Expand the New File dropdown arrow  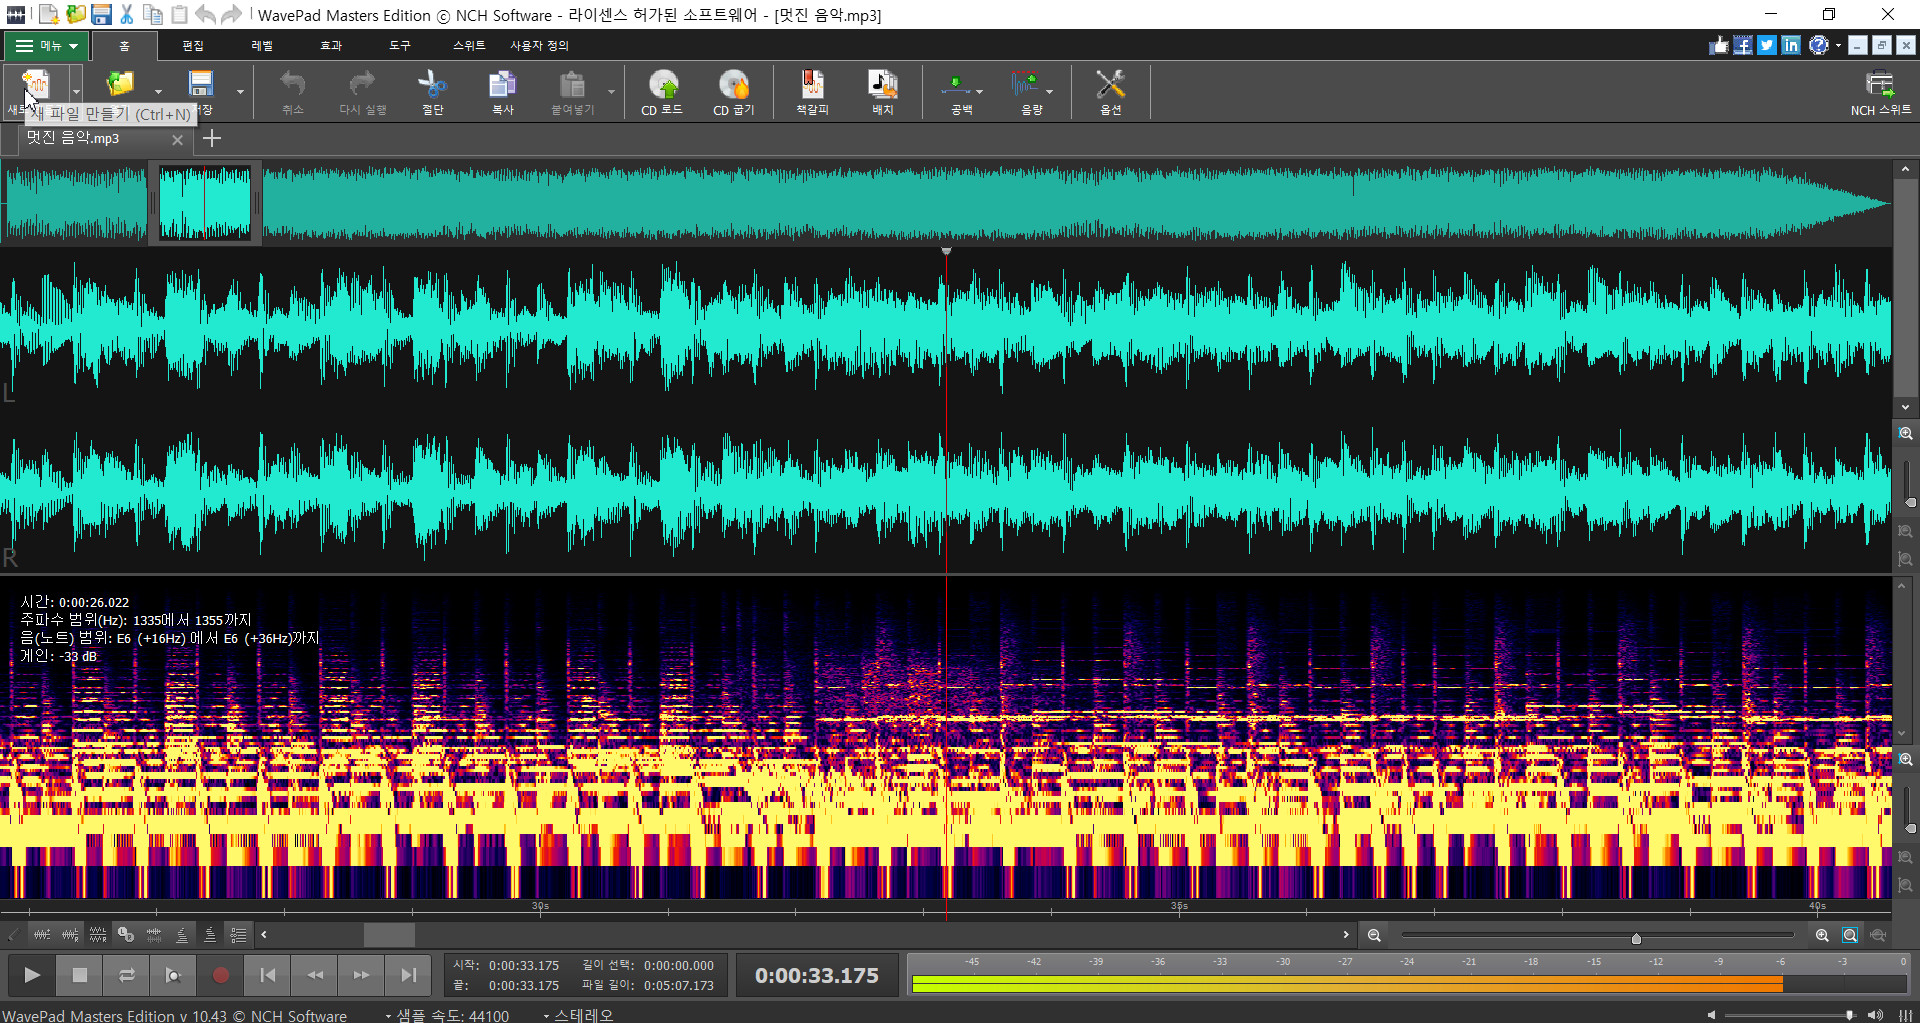(76, 92)
